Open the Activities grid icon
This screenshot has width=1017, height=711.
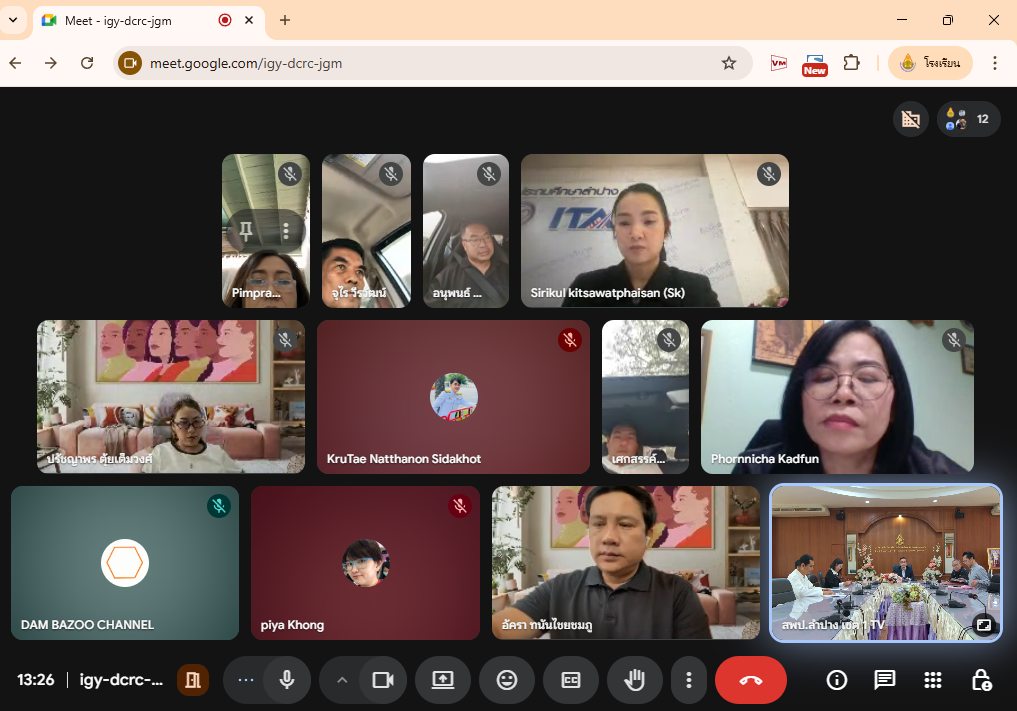click(932, 680)
